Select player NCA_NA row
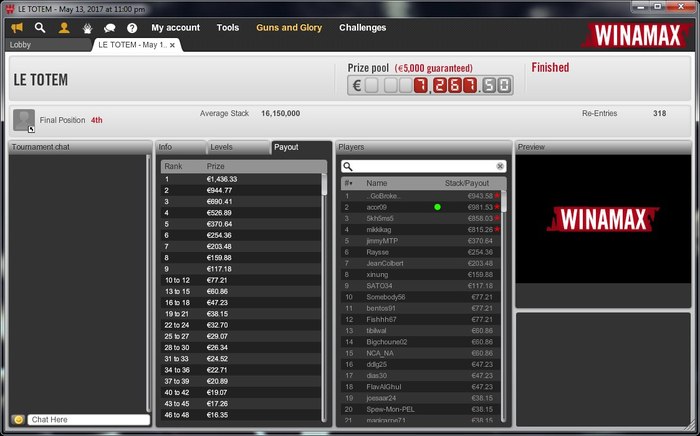Screen dimensions: 700x436 click(x=421, y=353)
